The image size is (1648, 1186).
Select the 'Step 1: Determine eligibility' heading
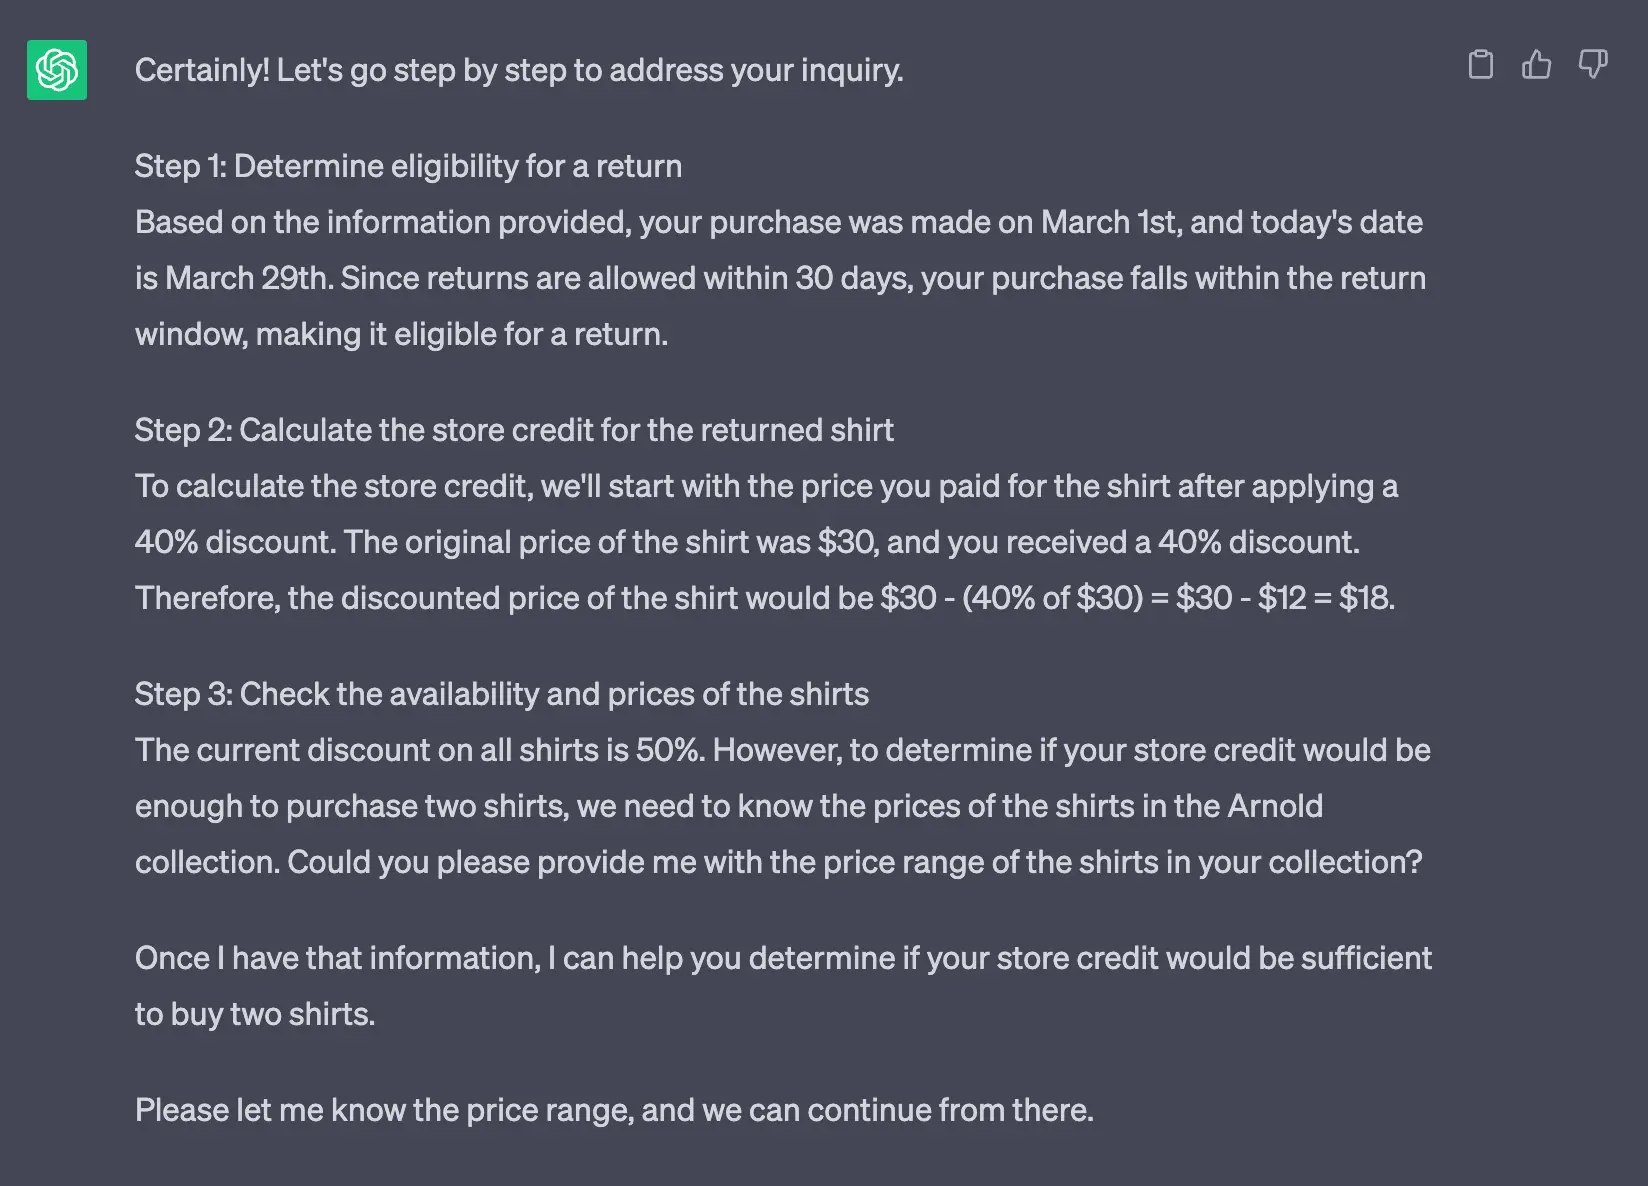coord(408,166)
